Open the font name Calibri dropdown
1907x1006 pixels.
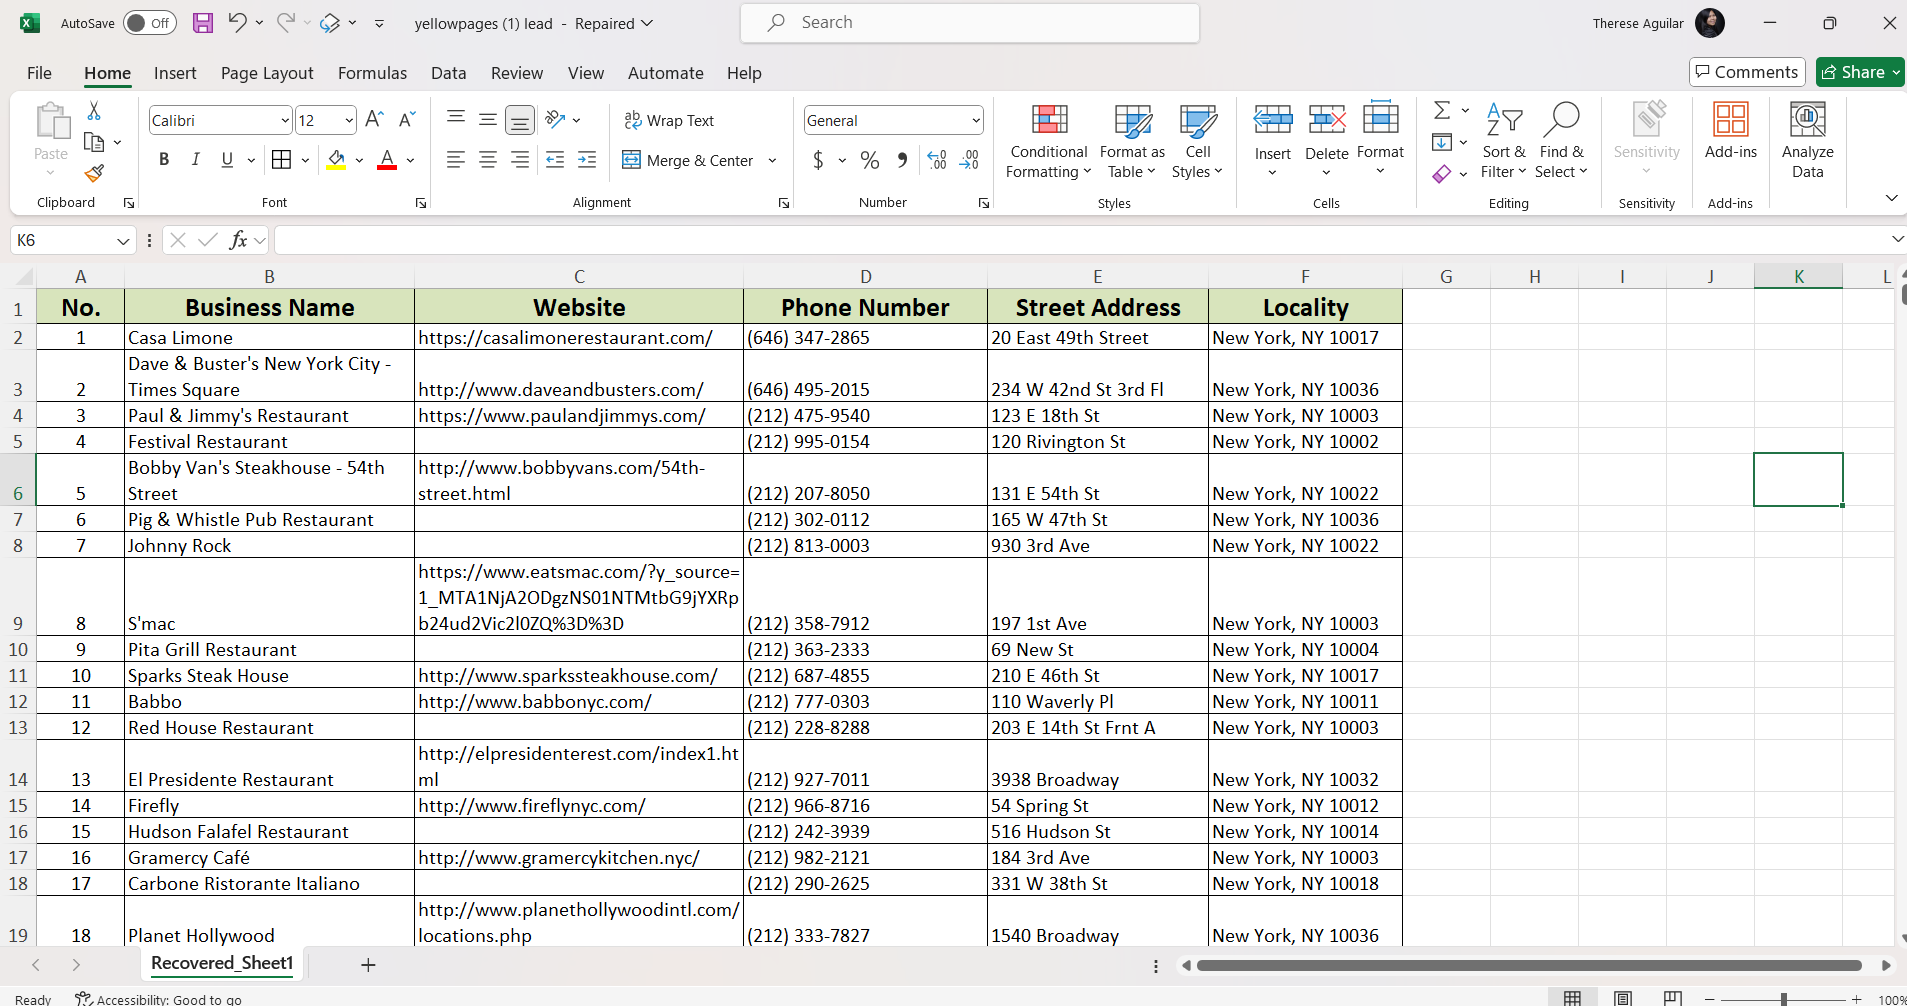[285, 121]
